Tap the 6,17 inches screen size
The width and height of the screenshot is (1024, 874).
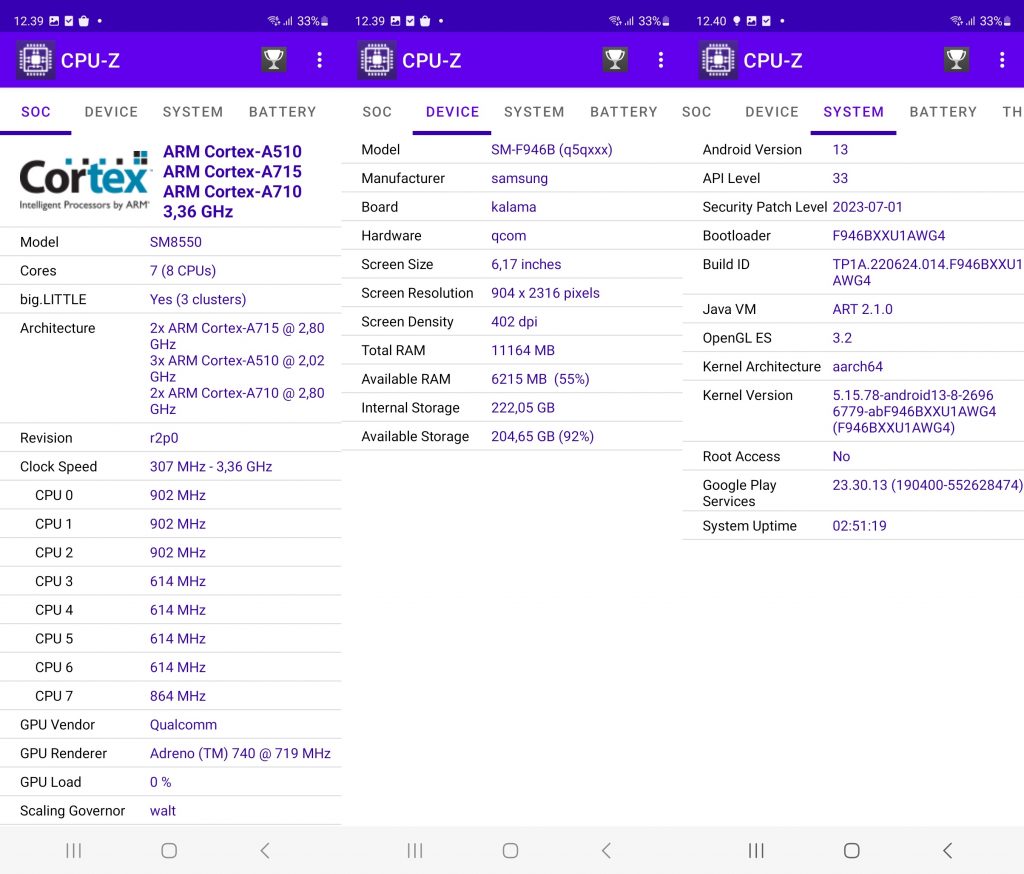click(x=526, y=264)
